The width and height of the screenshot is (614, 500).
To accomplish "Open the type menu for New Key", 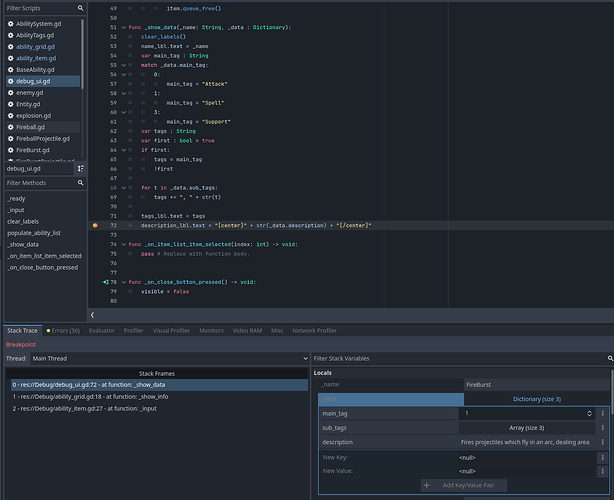I will pyautogui.click(x=602, y=457).
